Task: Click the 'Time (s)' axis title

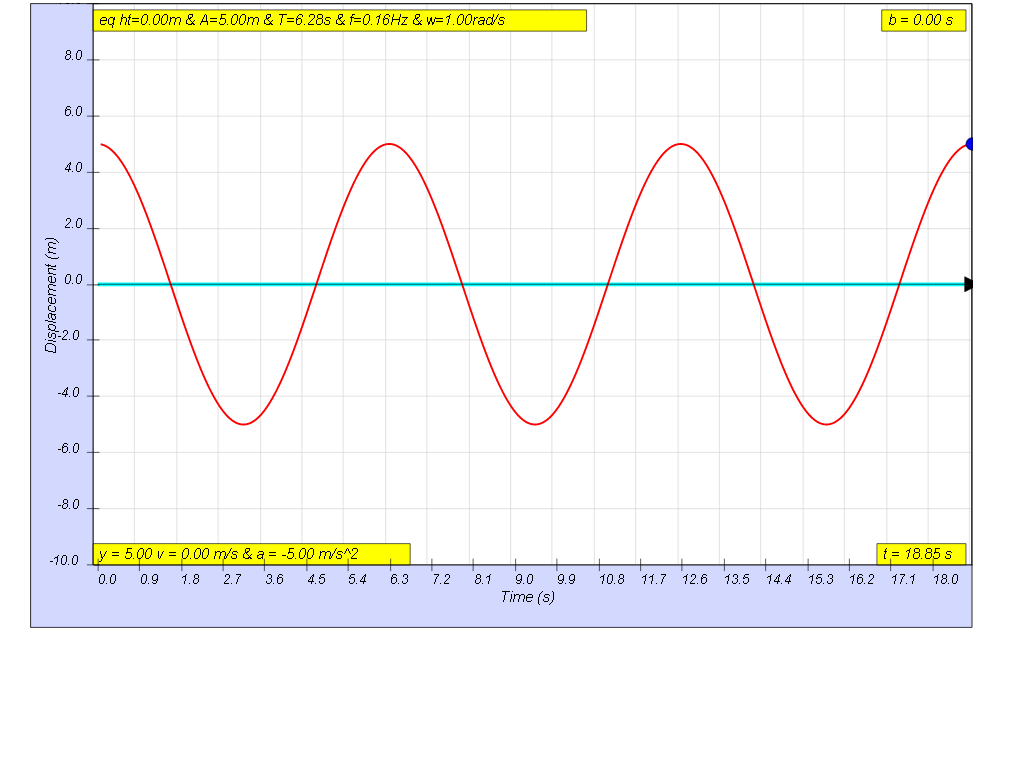Action: [x=528, y=597]
